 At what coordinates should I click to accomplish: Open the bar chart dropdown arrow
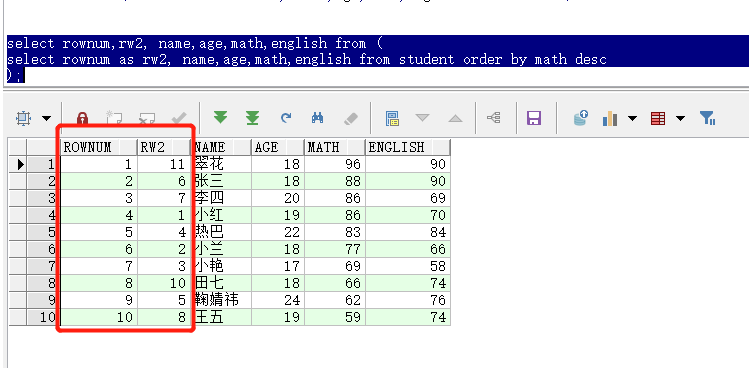tap(632, 118)
